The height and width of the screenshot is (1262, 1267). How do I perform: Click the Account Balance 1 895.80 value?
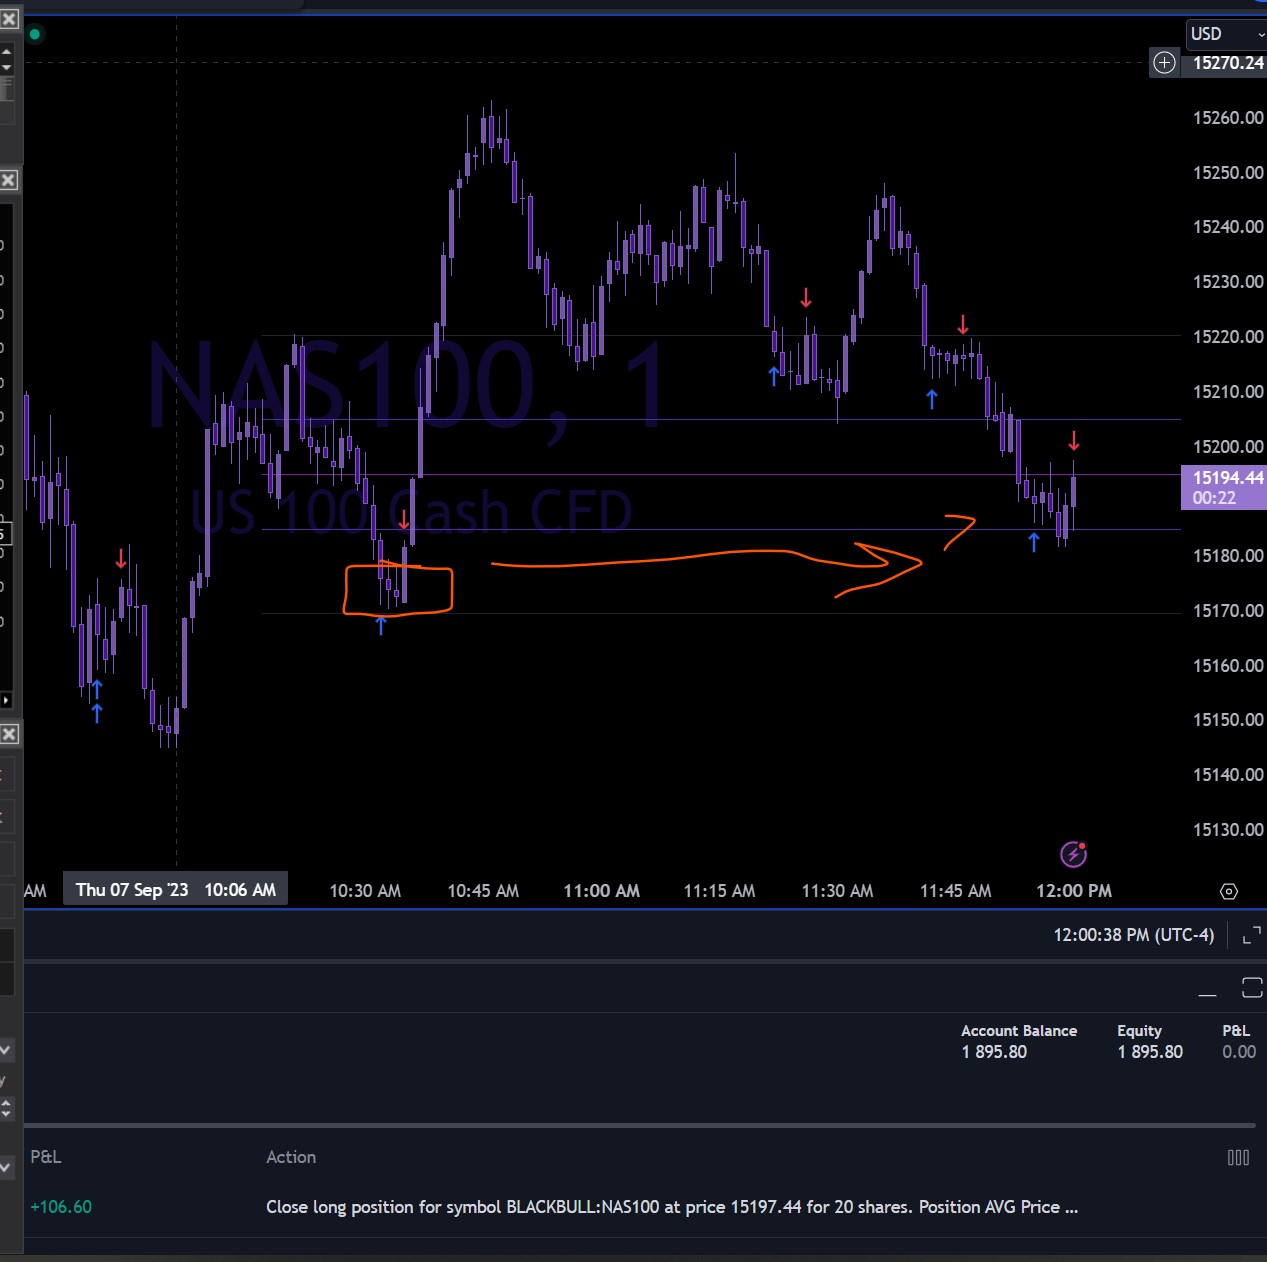tap(994, 1052)
